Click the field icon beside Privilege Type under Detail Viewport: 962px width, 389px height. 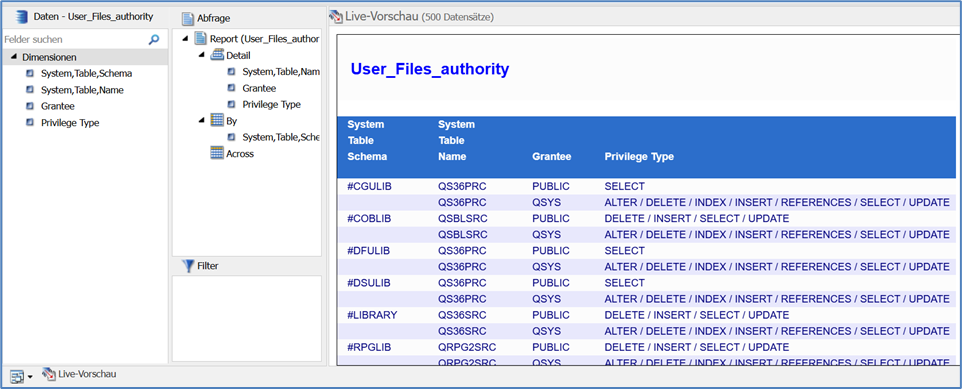[x=231, y=104]
